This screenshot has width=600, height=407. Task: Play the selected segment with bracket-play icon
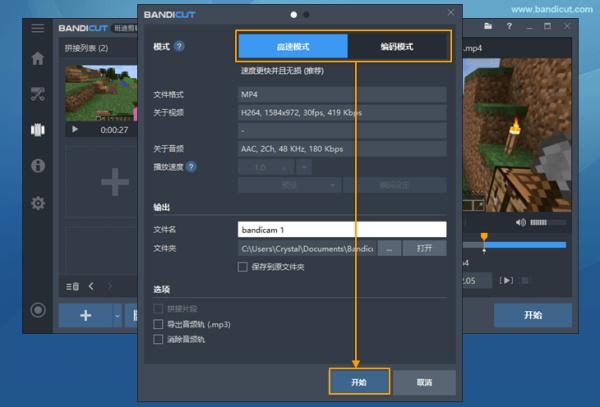tap(506, 280)
